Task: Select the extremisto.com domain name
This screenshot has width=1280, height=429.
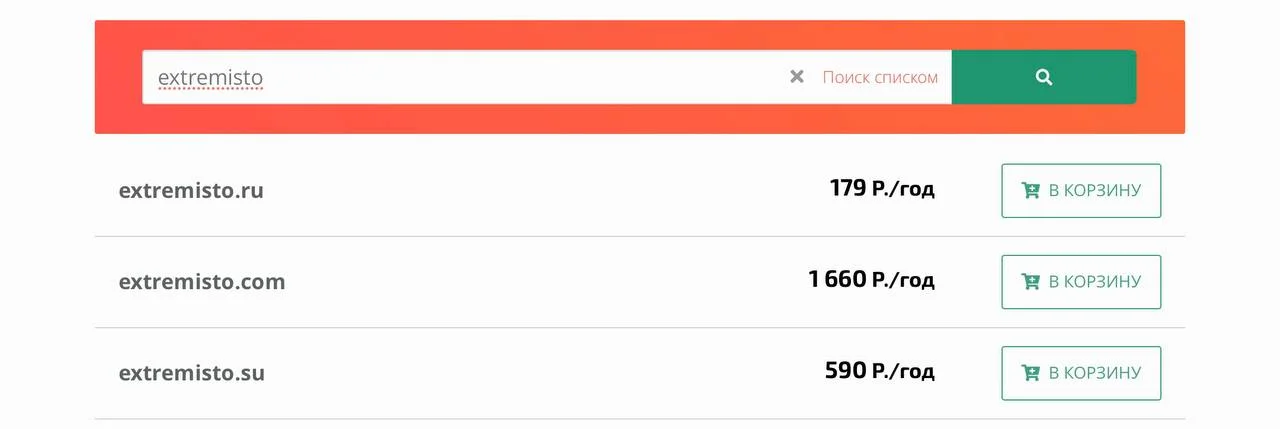Action: tap(202, 282)
